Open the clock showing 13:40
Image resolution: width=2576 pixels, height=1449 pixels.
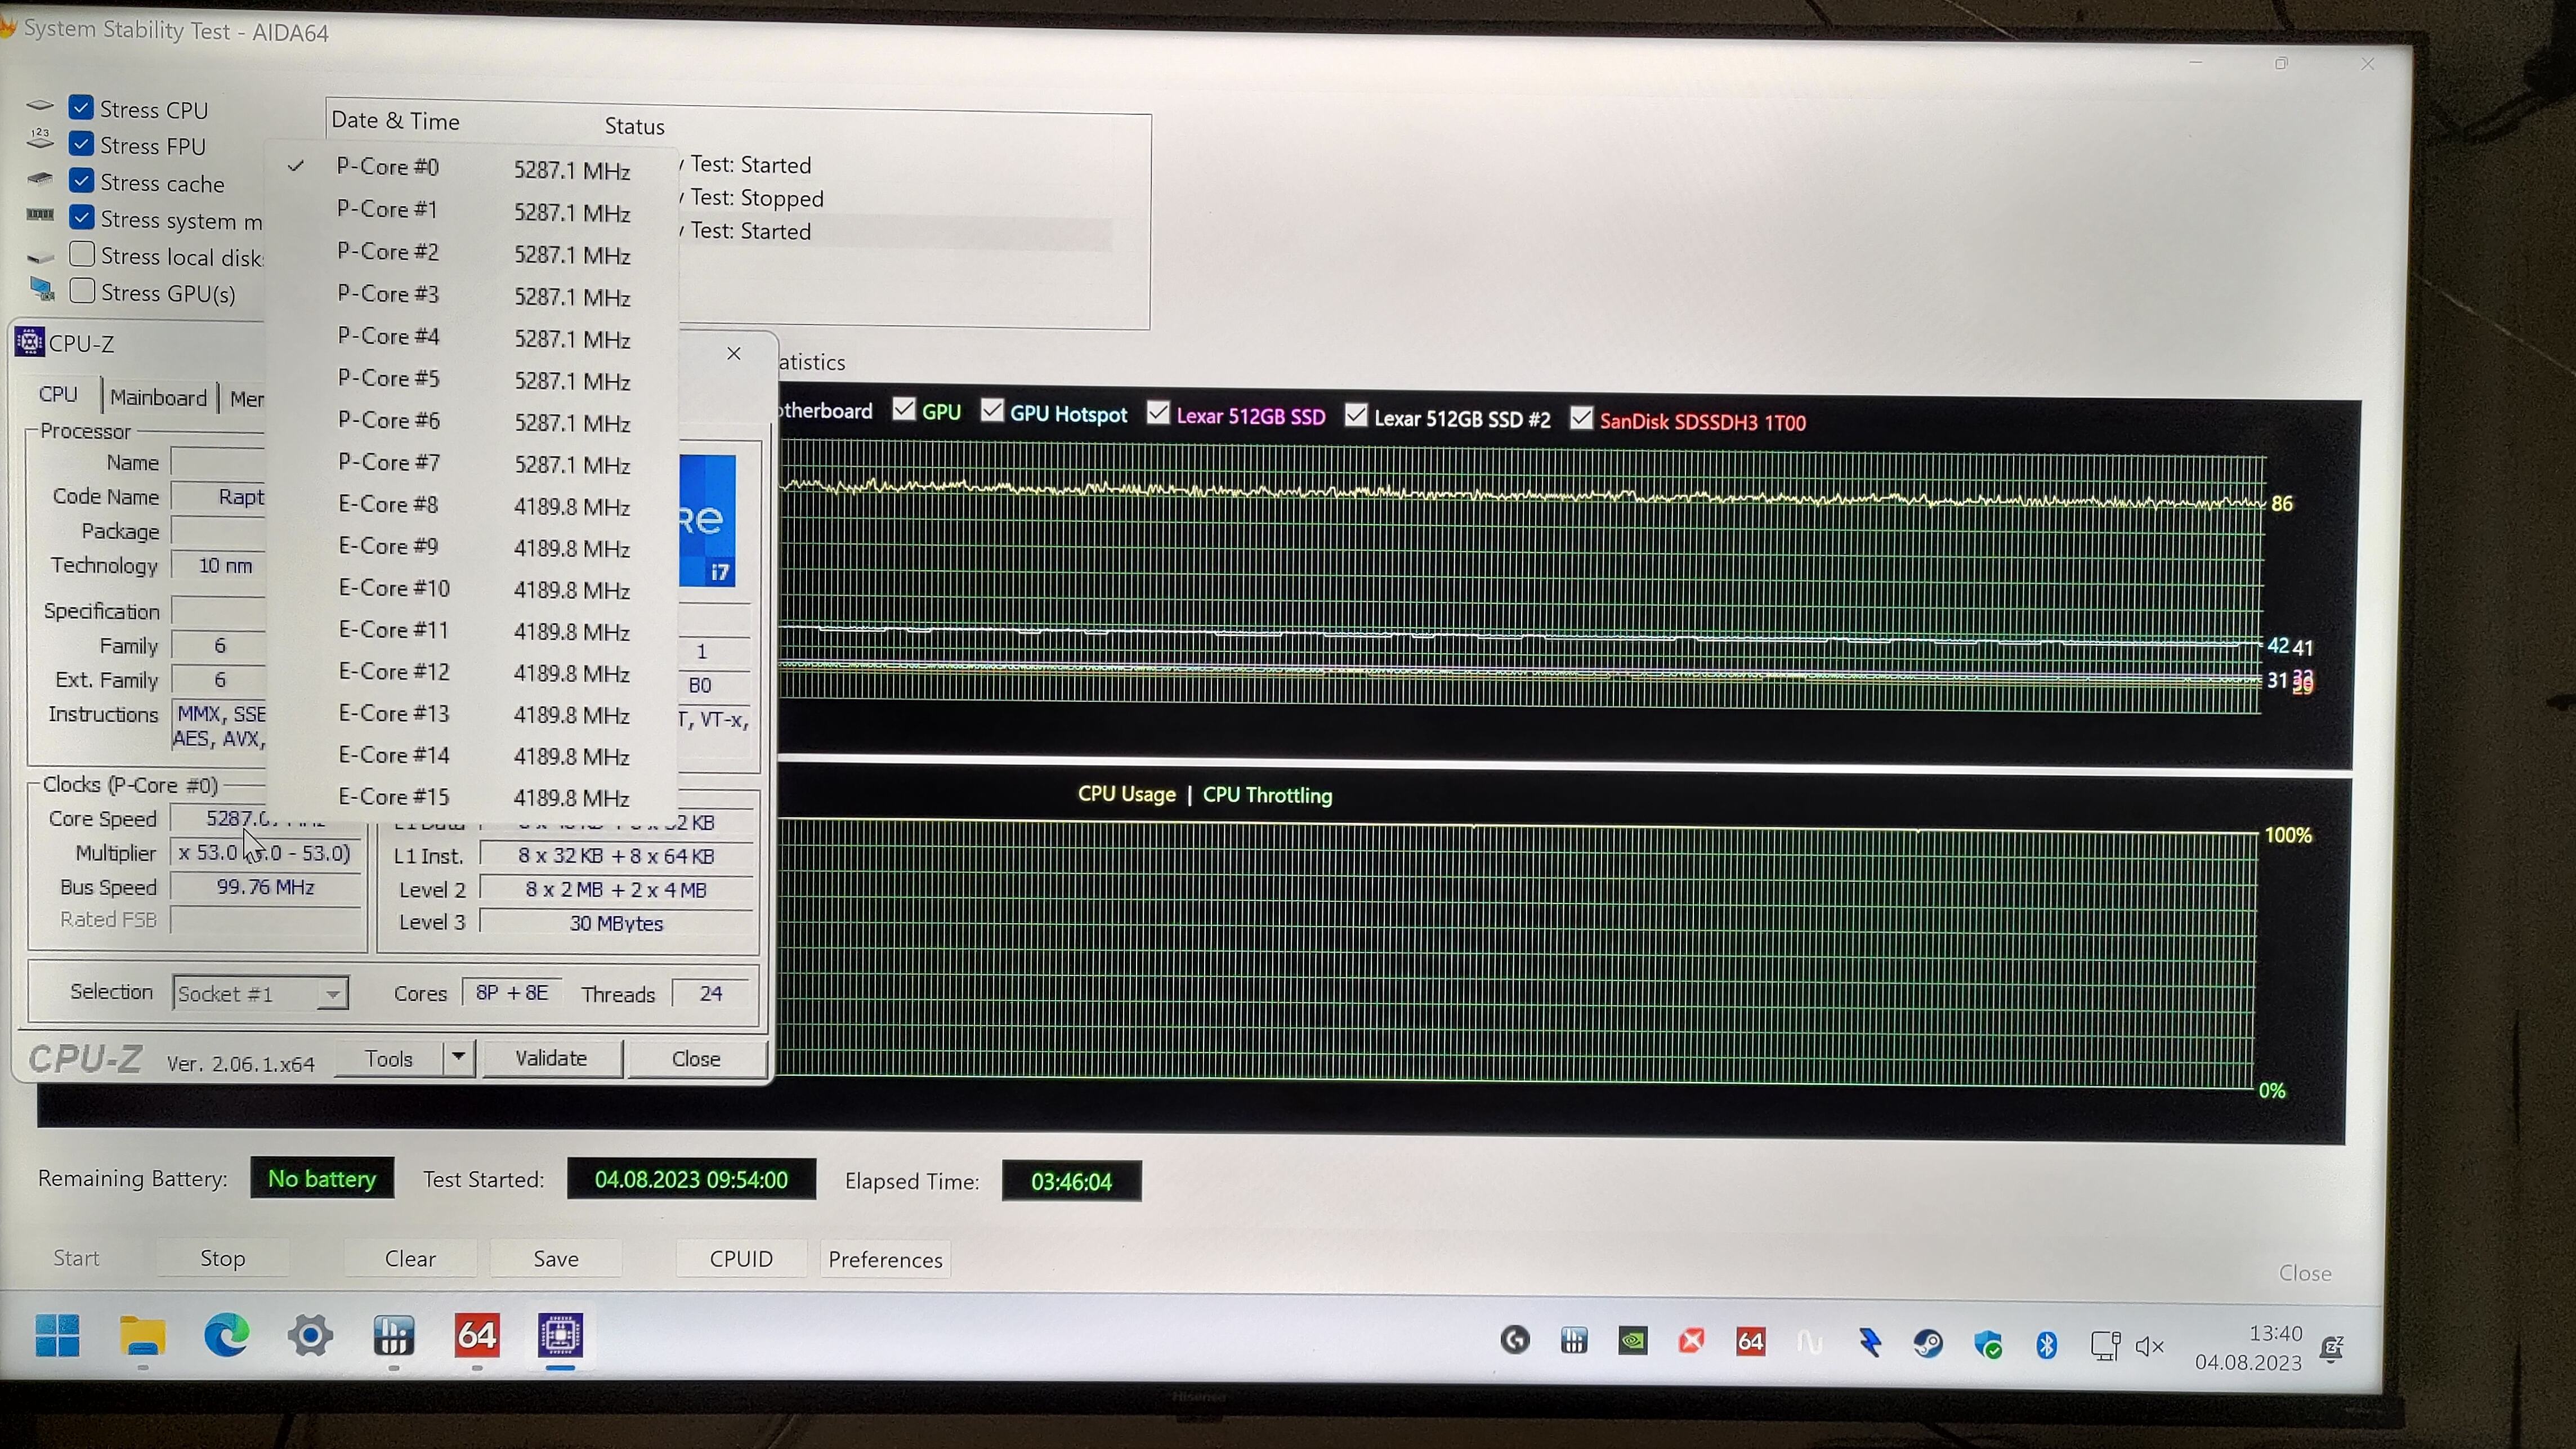[x=2249, y=1348]
